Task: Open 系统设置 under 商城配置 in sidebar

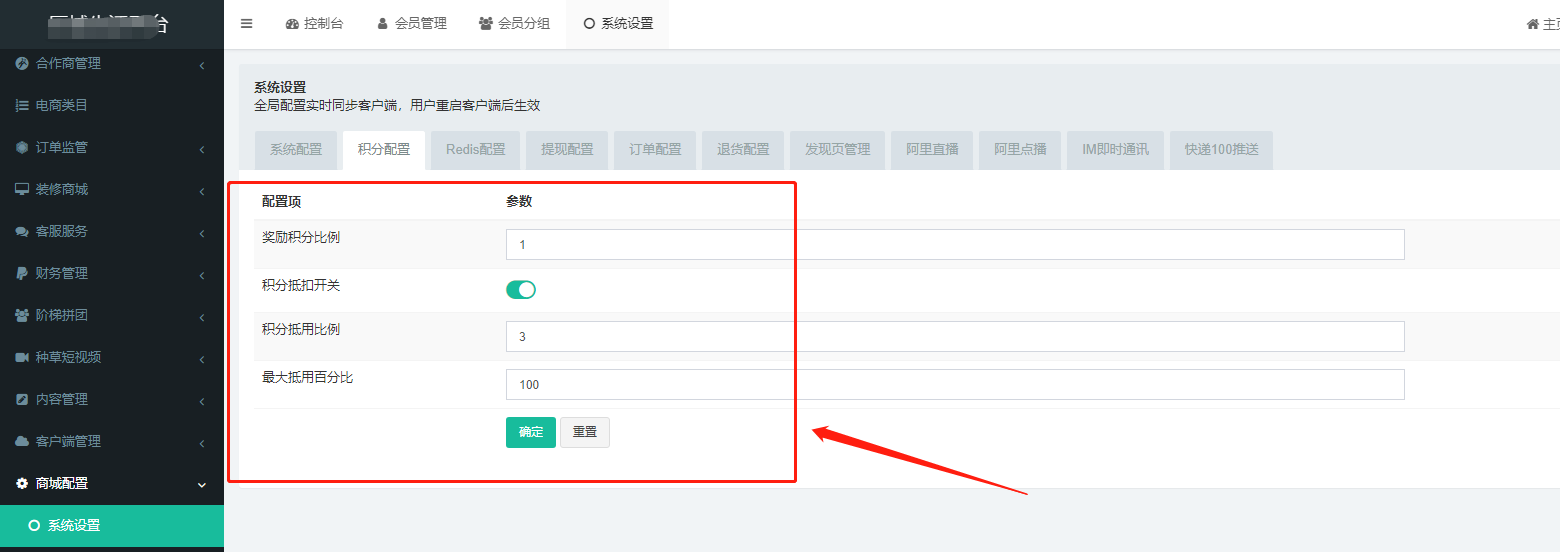Action: coord(112,525)
